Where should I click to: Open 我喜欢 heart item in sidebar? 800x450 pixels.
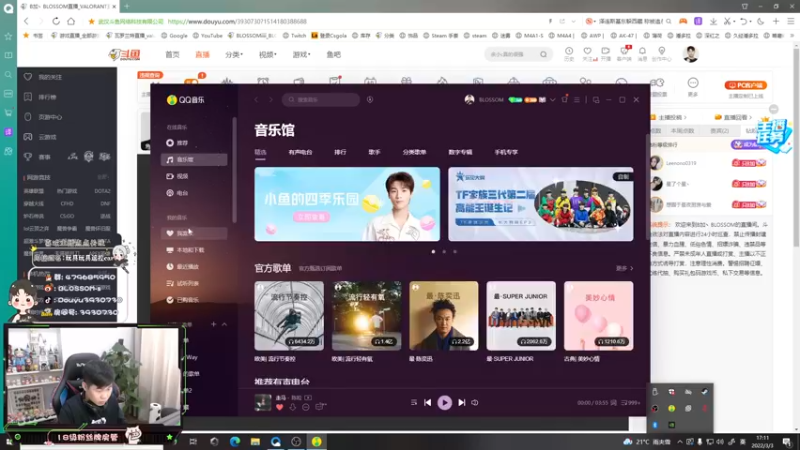tap(194, 233)
